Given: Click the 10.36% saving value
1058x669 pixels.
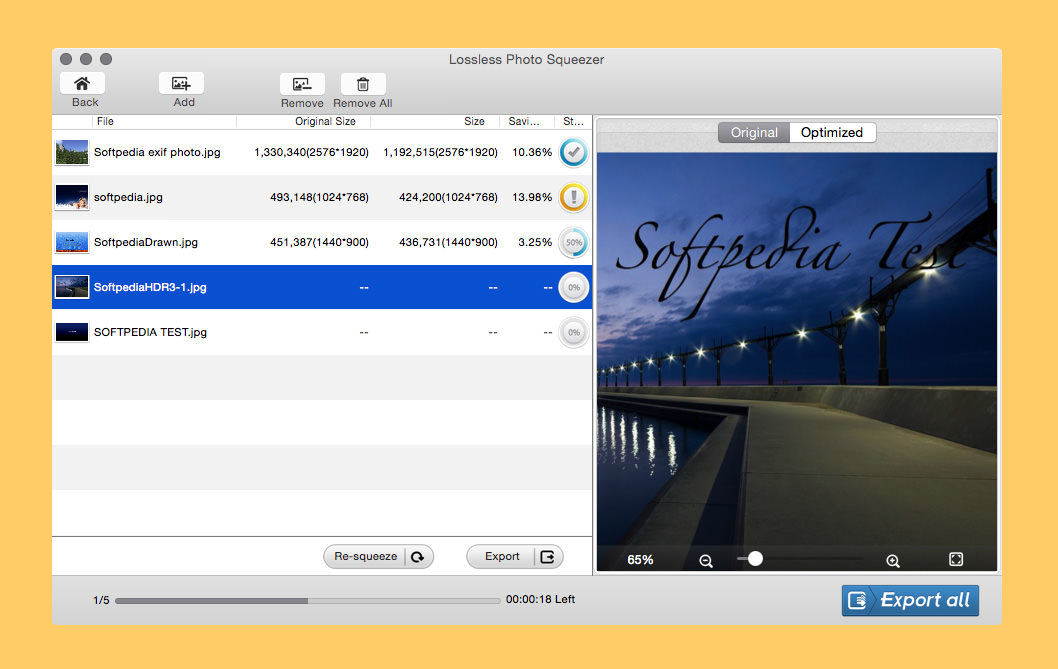Looking at the screenshot, I should (x=532, y=153).
